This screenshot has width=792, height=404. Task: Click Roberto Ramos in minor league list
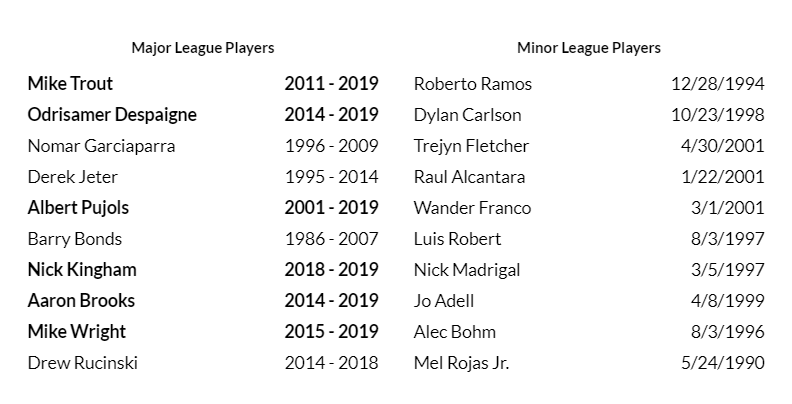[473, 84]
